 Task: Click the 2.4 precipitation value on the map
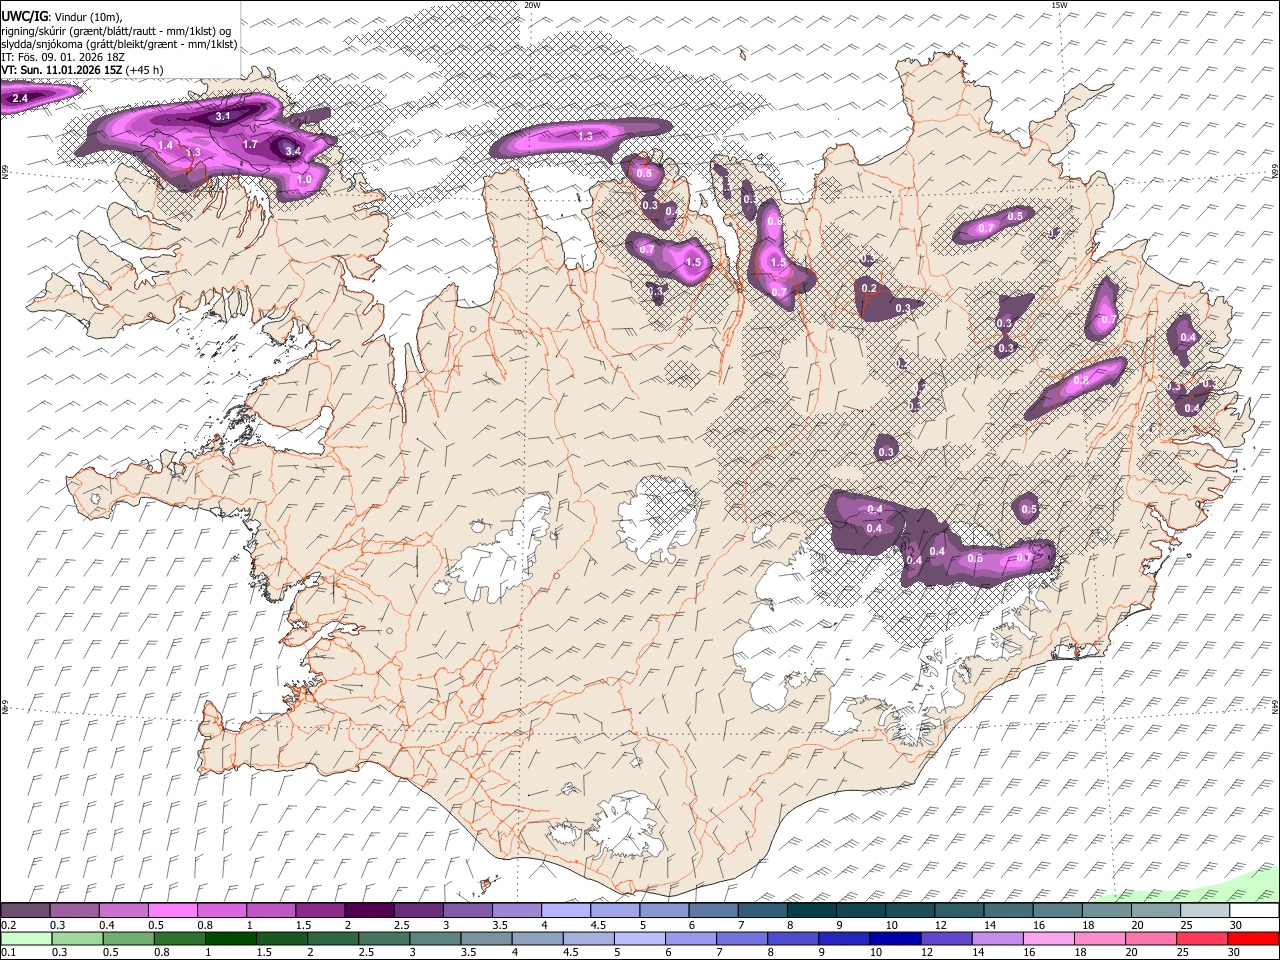[x=19, y=98]
